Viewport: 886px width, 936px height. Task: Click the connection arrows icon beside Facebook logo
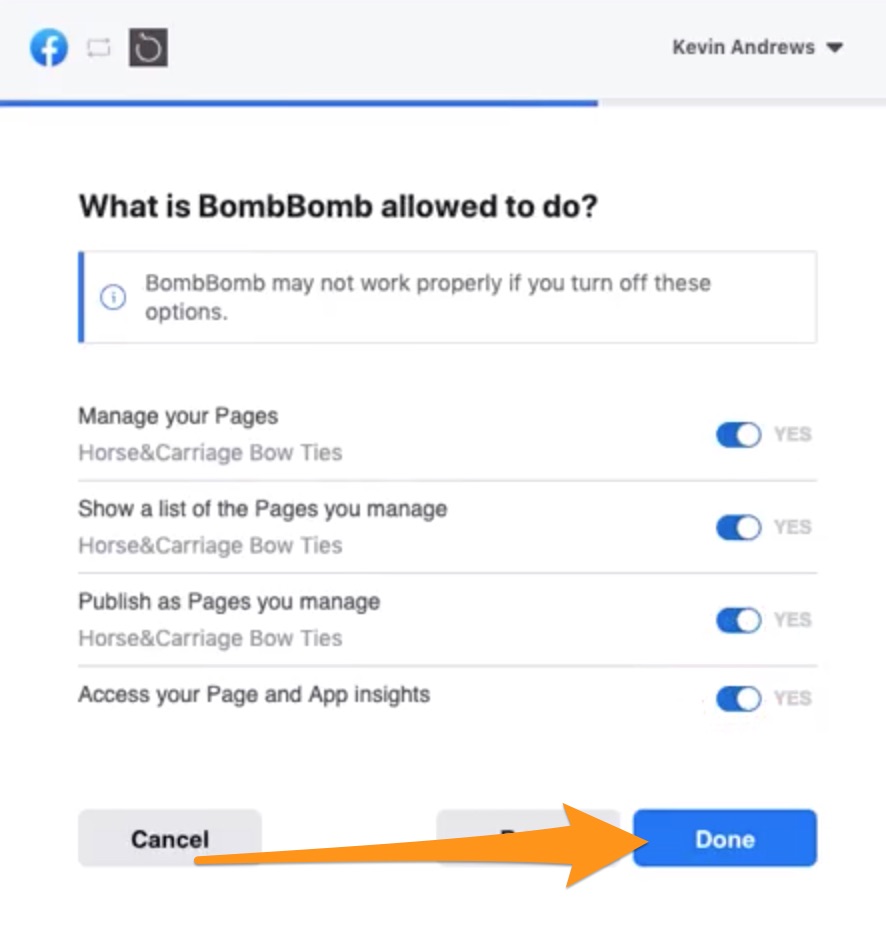pyautogui.click(x=99, y=48)
